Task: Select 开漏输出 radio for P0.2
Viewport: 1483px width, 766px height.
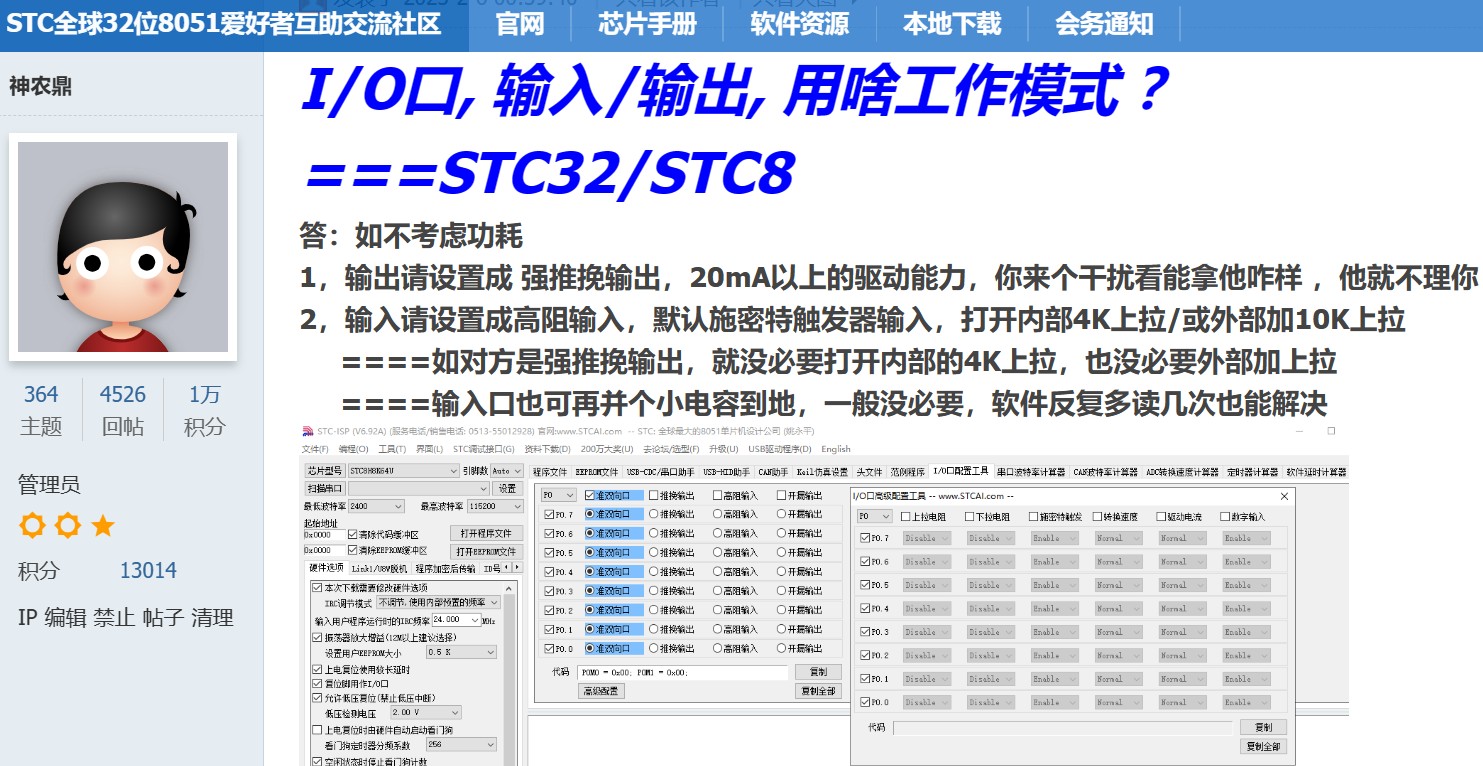Action: tap(782, 610)
